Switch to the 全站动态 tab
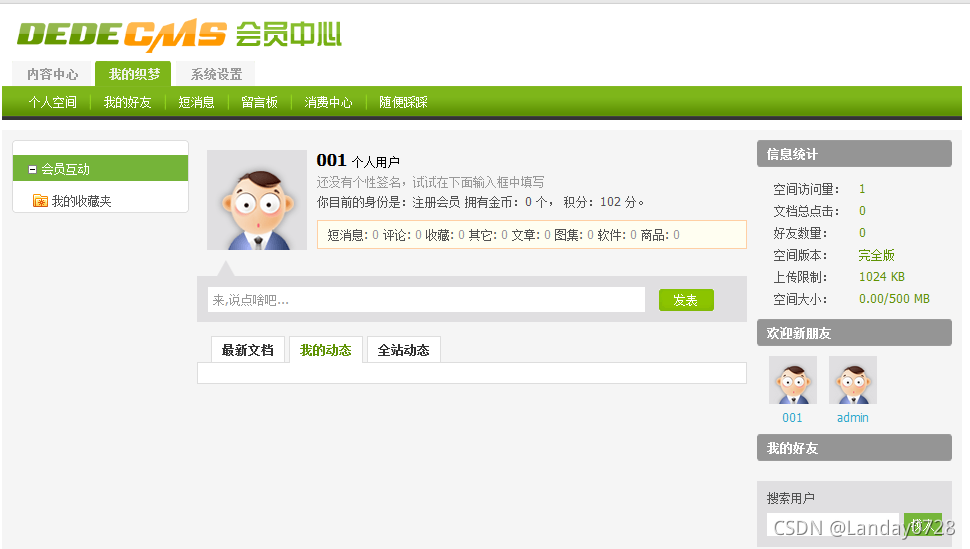The height and width of the screenshot is (549, 970). pos(403,350)
